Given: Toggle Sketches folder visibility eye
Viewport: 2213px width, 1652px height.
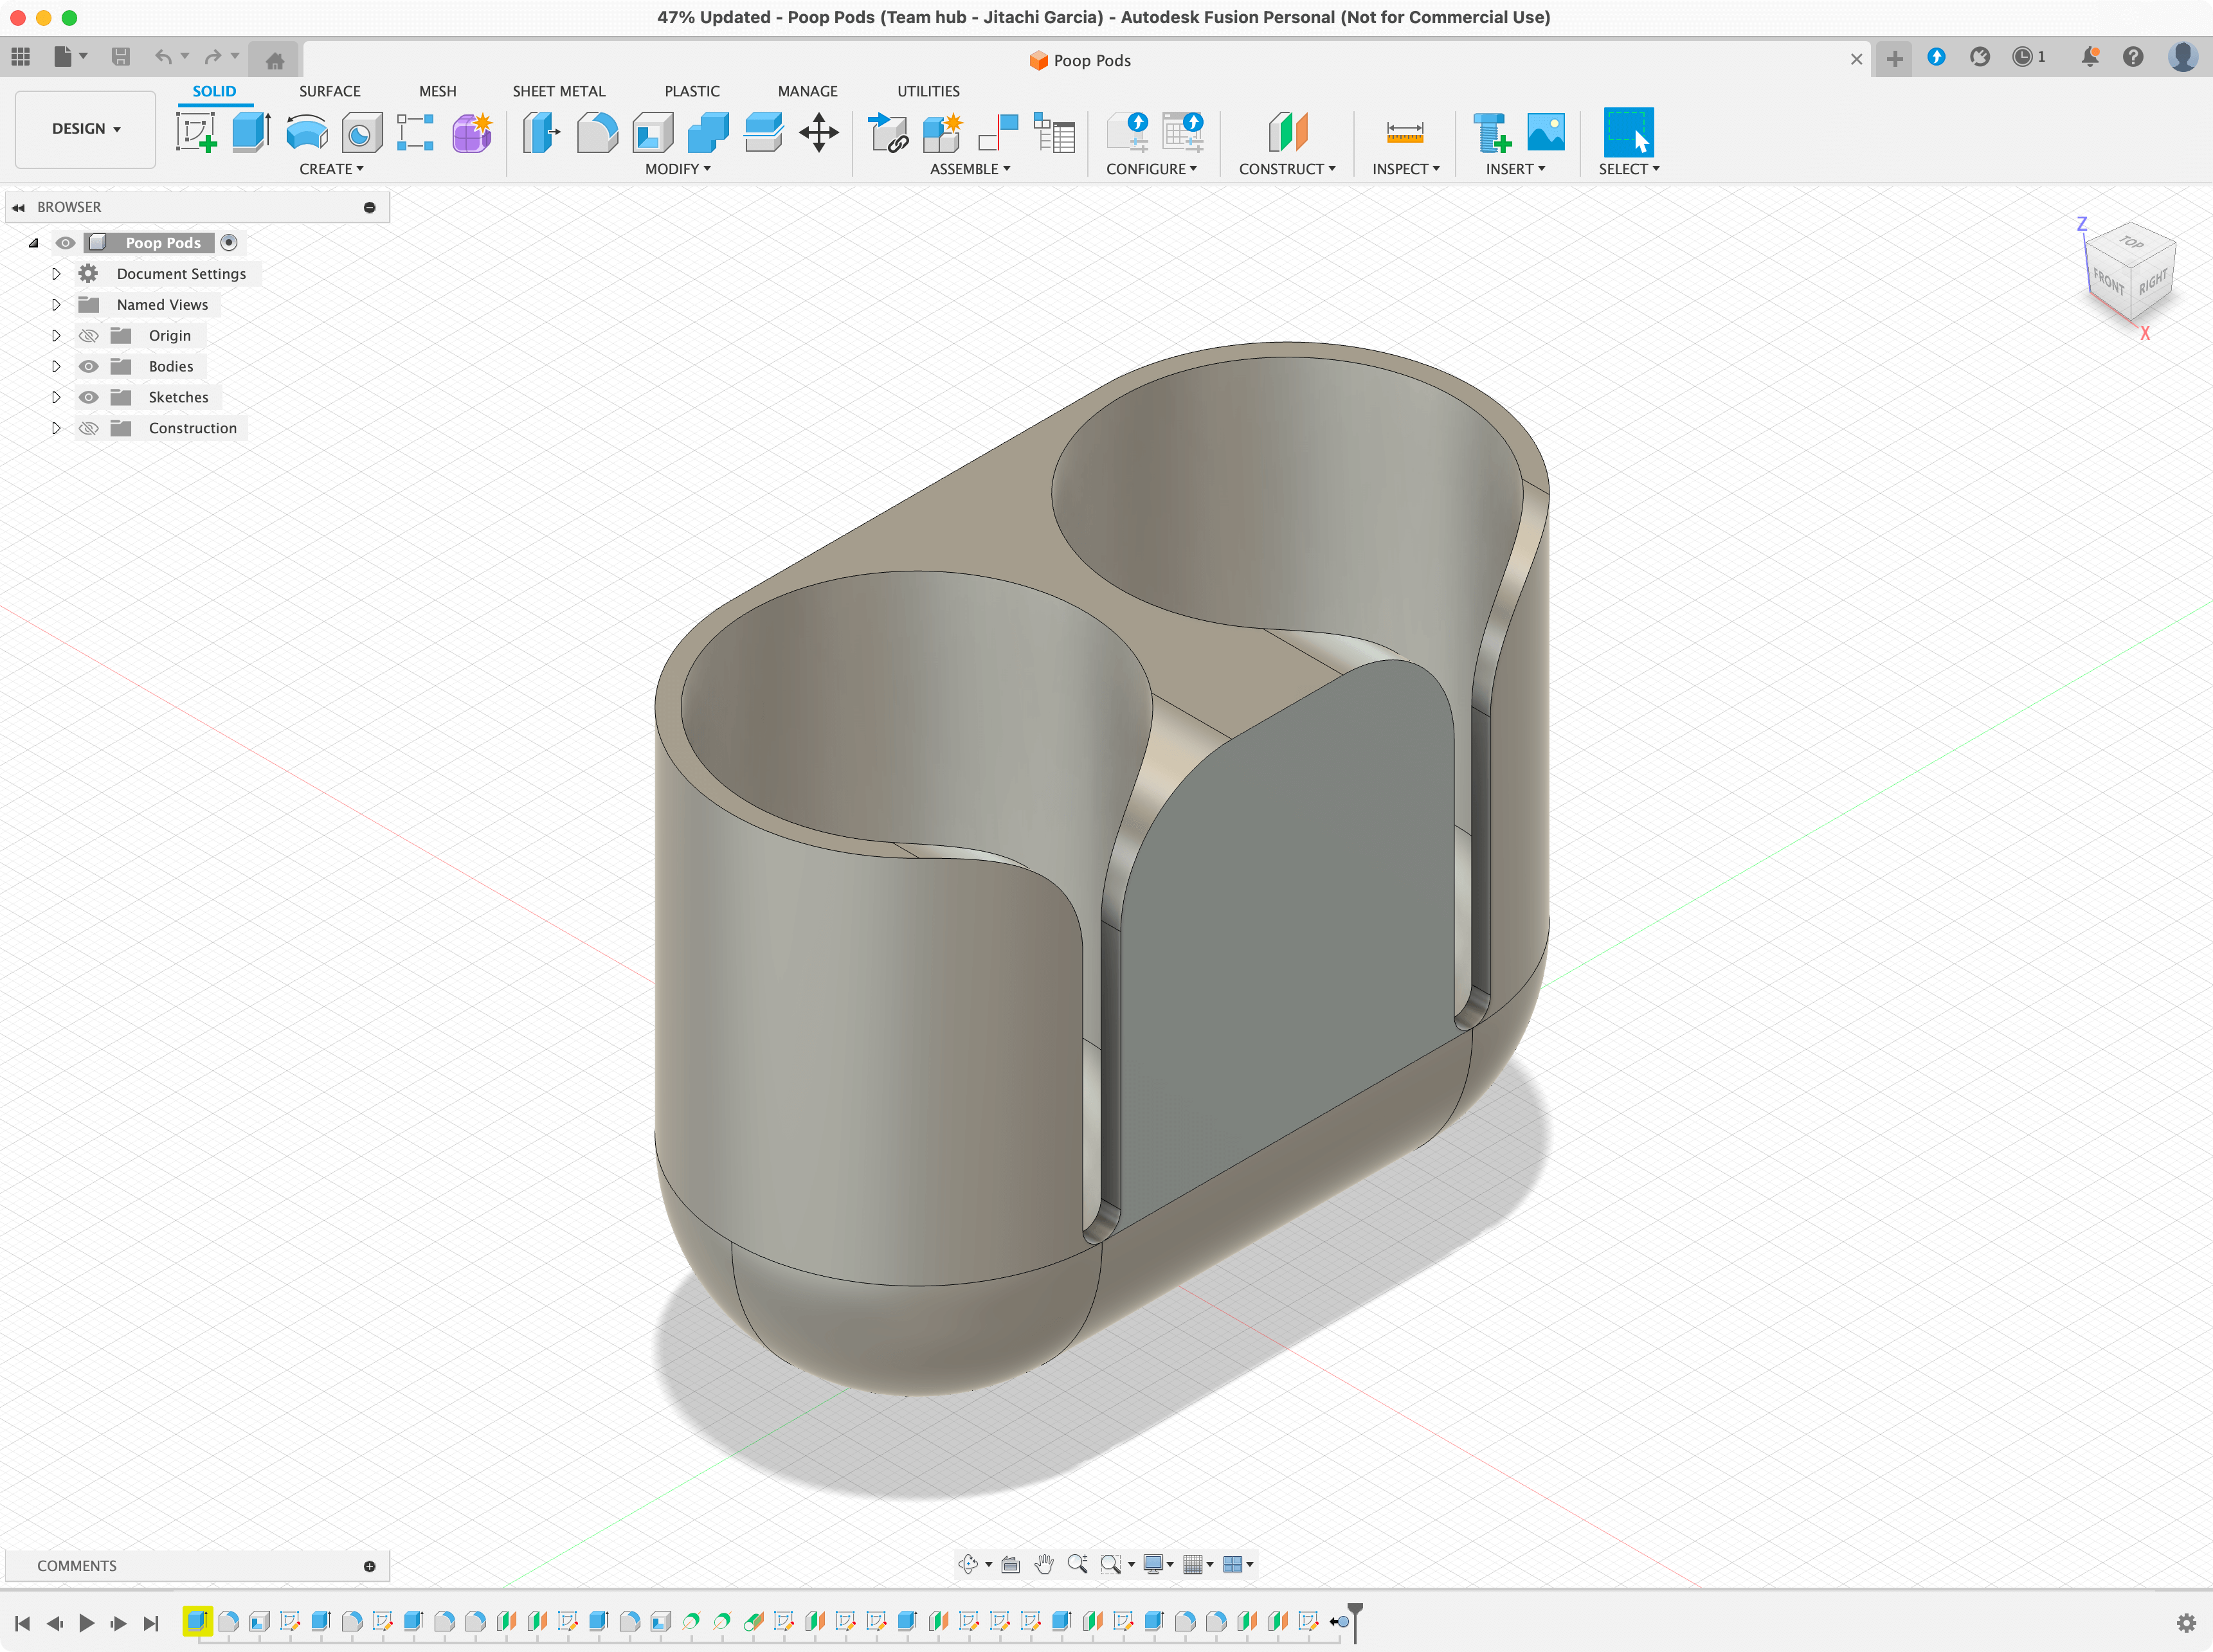Looking at the screenshot, I should tap(89, 397).
